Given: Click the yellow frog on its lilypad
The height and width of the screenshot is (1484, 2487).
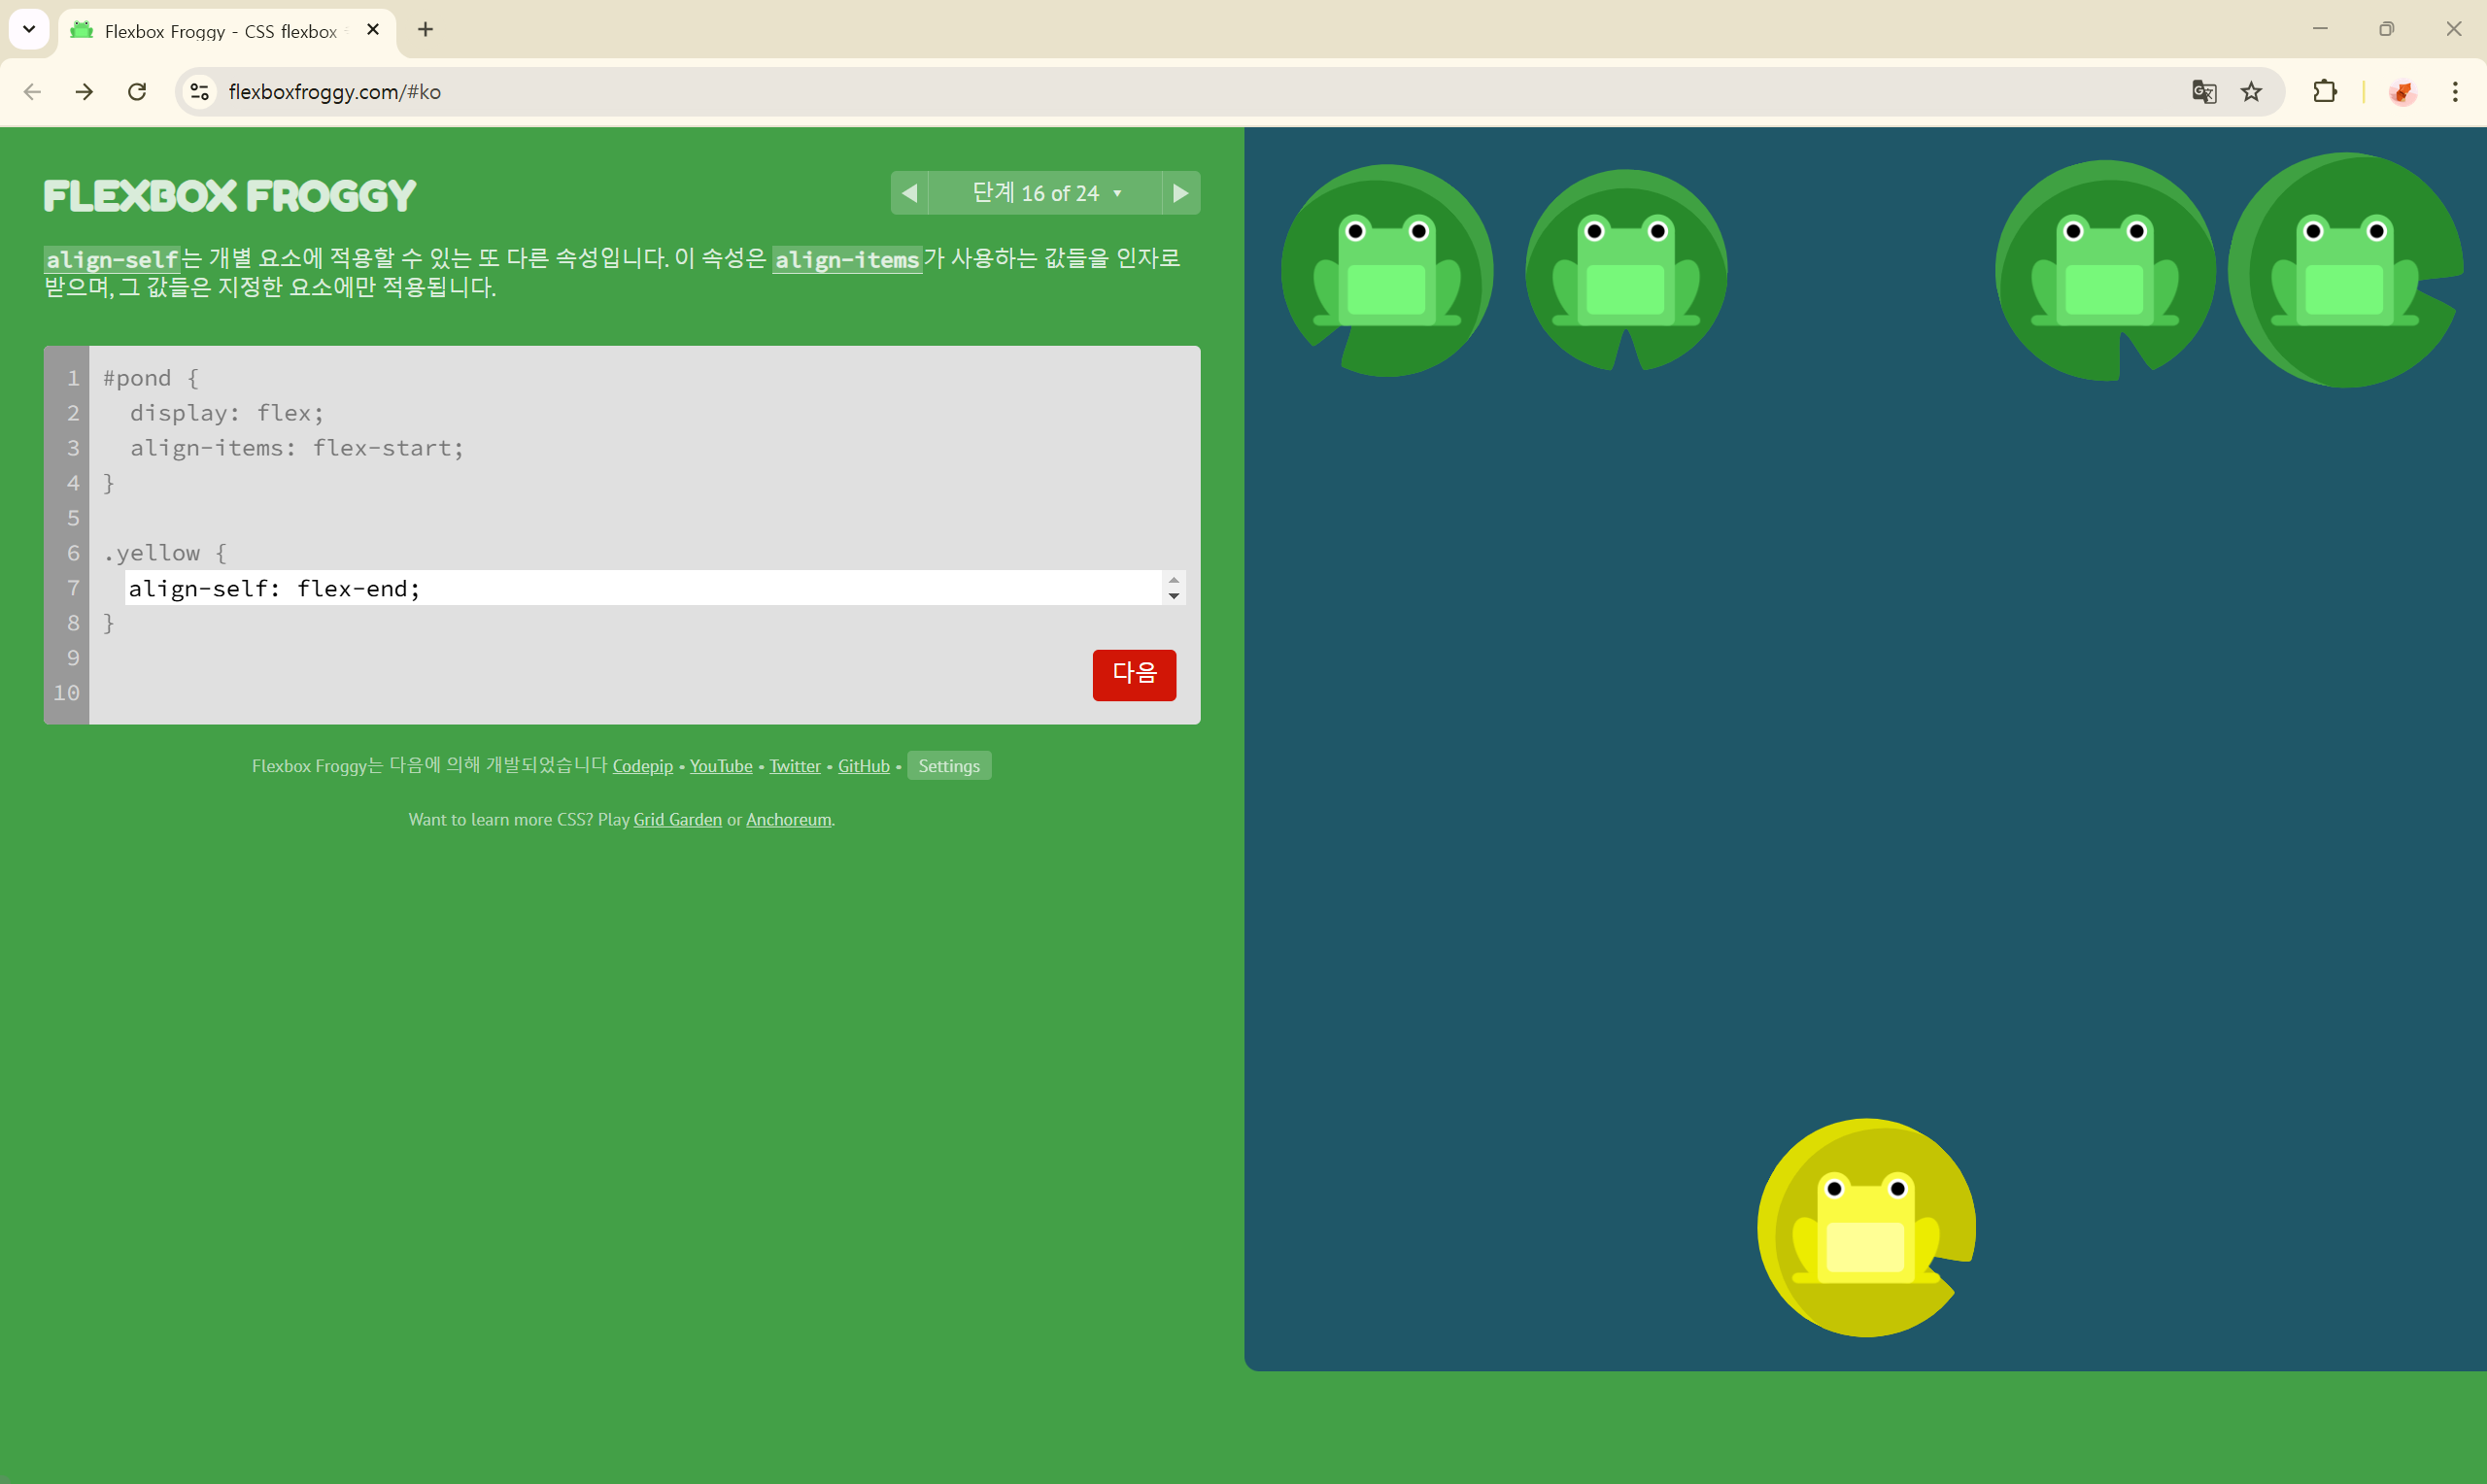Looking at the screenshot, I should coord(1865,1228).
